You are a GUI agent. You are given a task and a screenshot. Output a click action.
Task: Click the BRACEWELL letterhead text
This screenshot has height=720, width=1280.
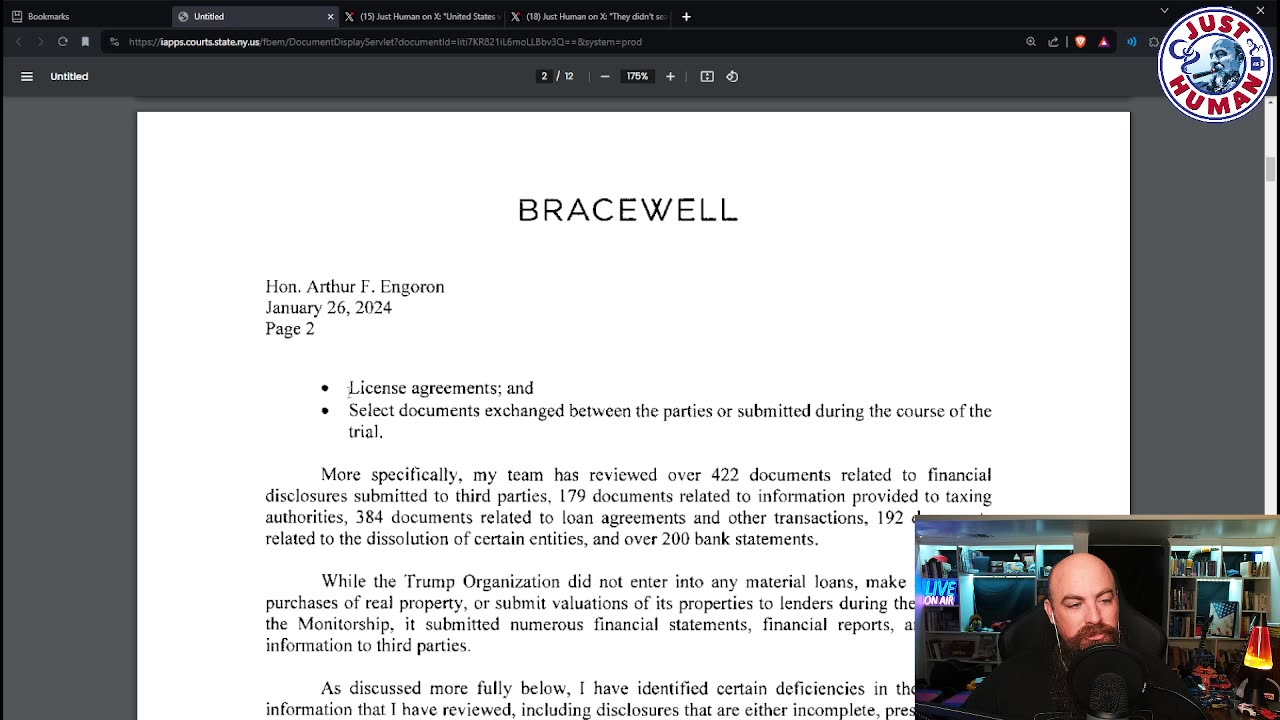pyautogui.click(x=628, y=210)
